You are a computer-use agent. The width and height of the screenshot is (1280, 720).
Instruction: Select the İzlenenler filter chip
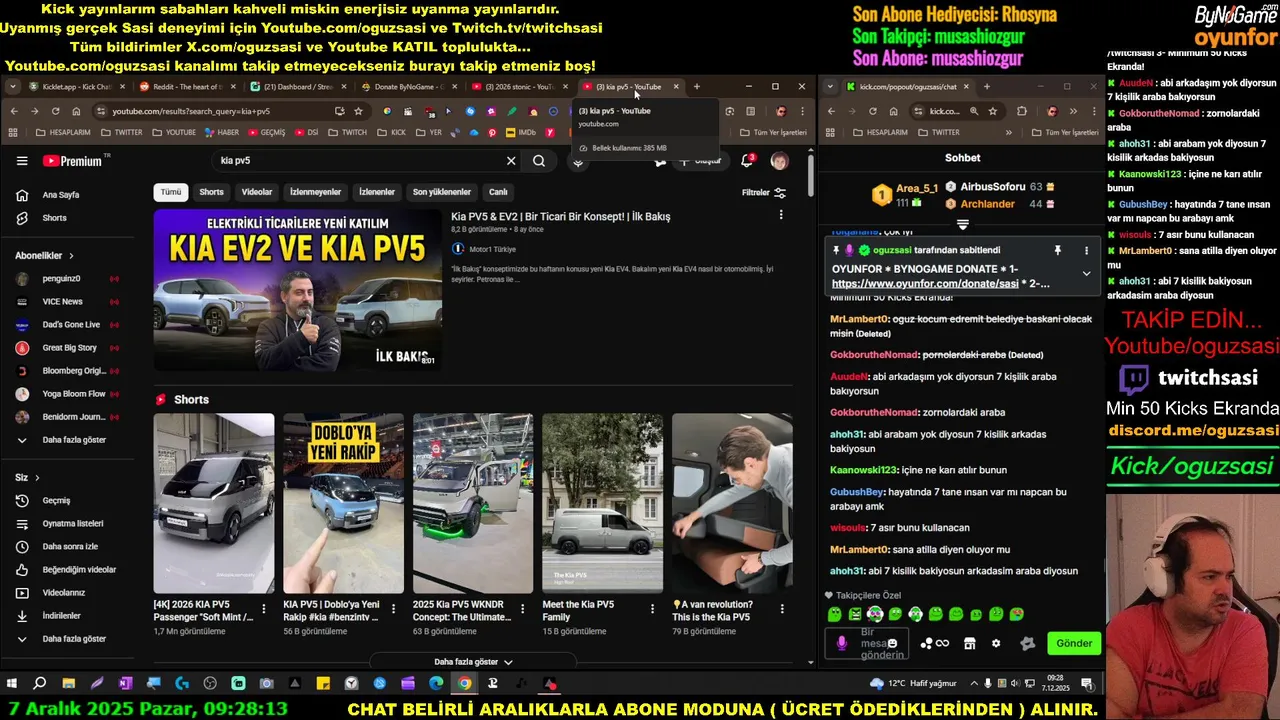[377, 192]
